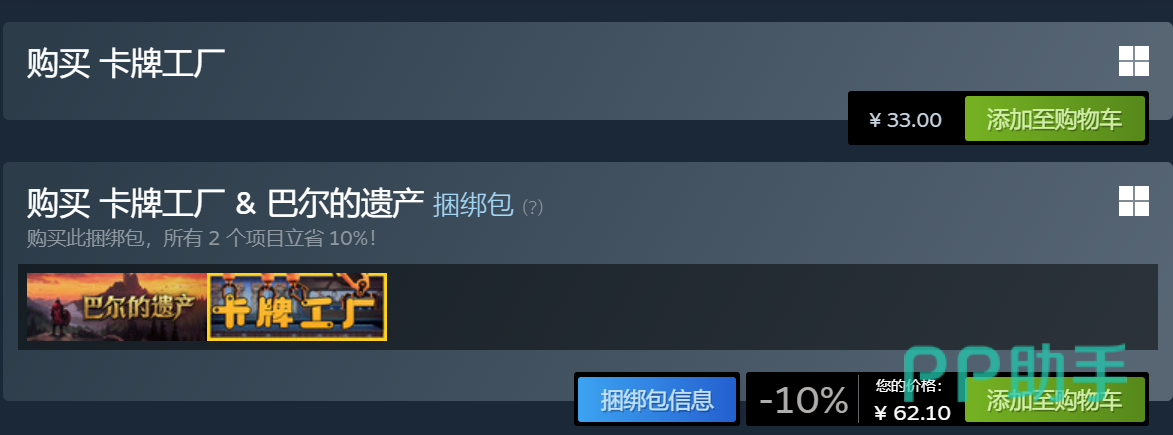This screenshot has height=435, width=1173.
Task: Add 卡牌工厂 at ¥ 33.00 to the cart
Action: (1054, 119)
